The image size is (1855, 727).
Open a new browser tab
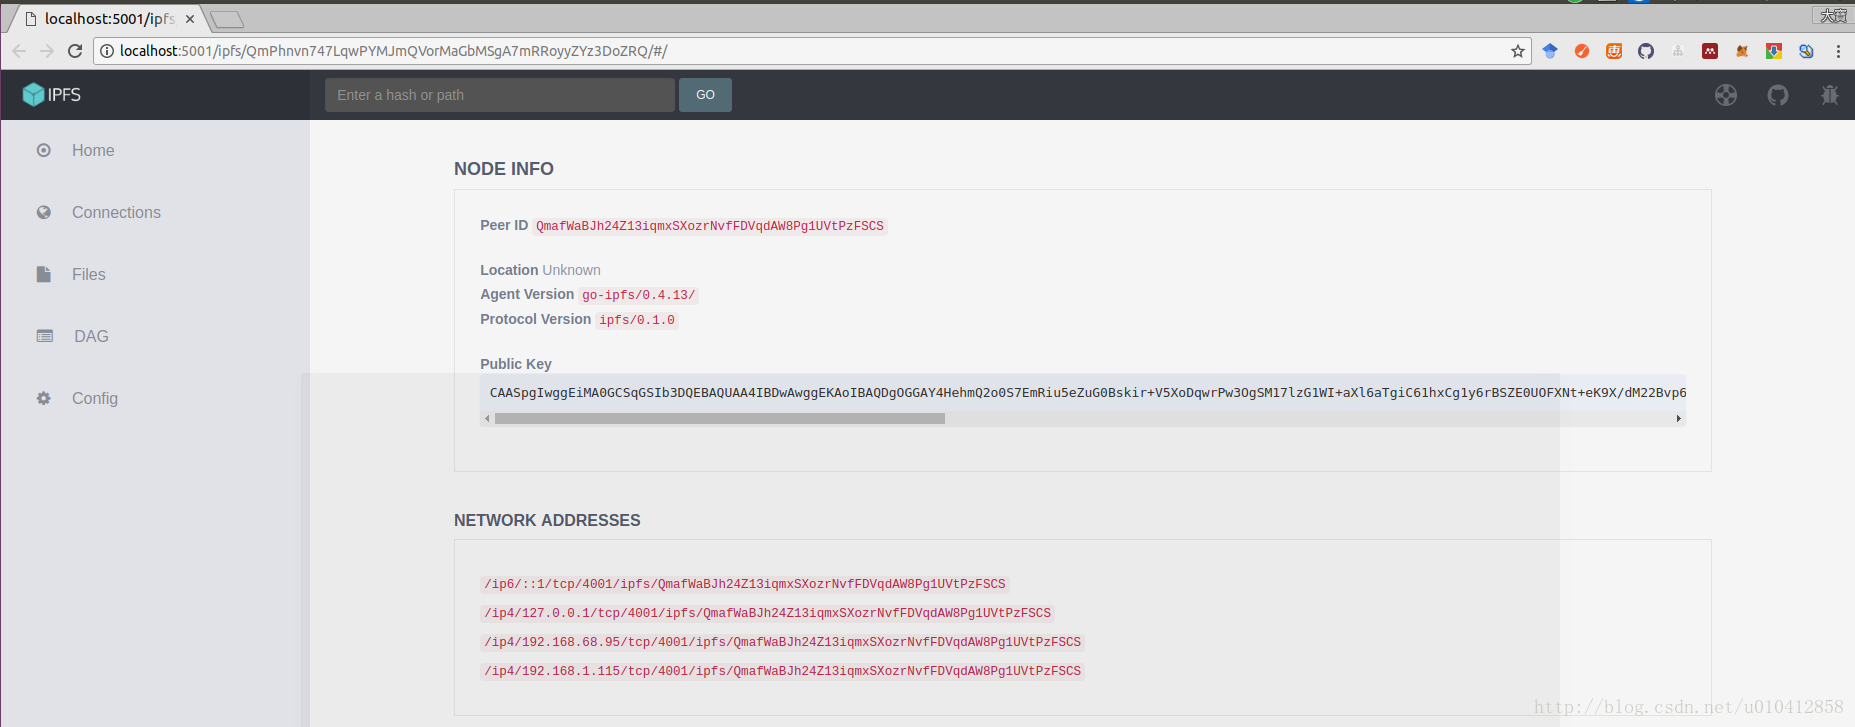click(x=227, y=19)
